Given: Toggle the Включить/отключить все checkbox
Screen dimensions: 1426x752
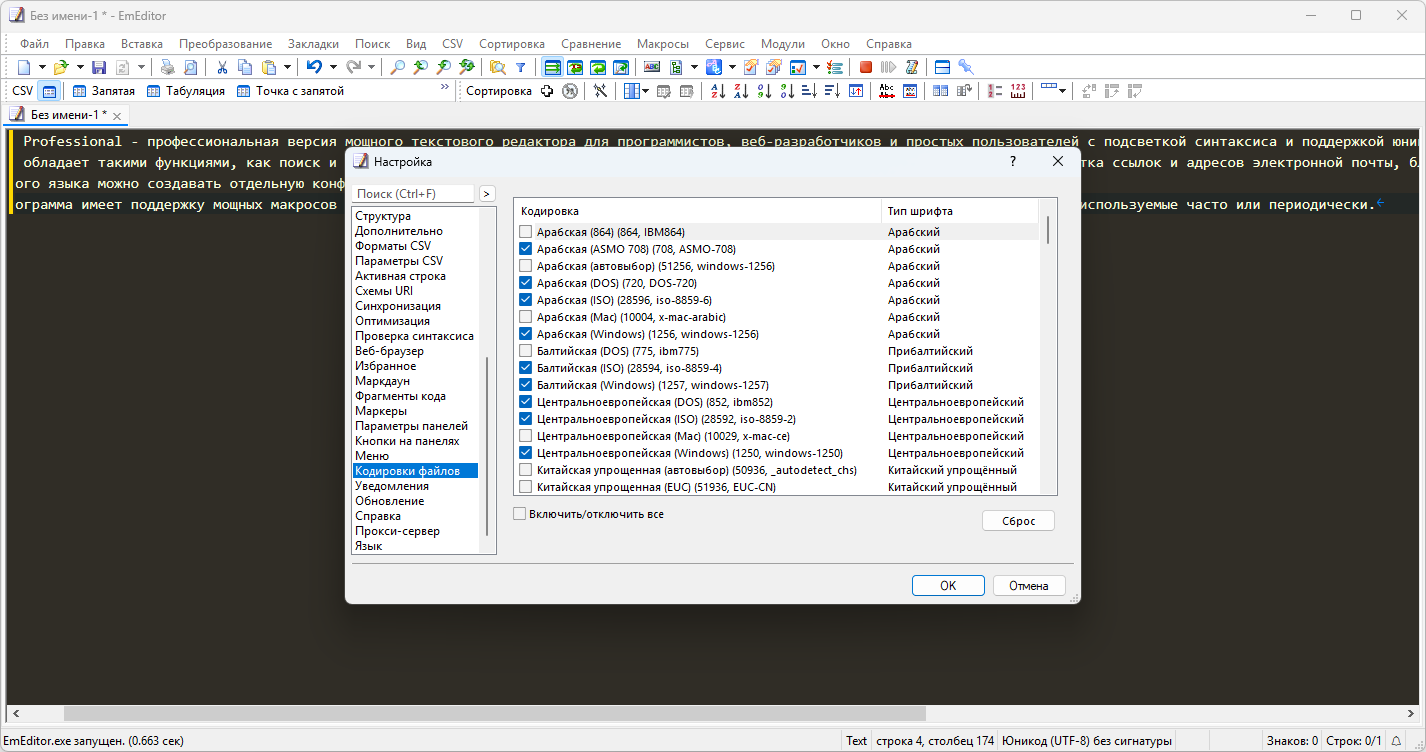Looking at the screenshot, I should click(520, 514).
